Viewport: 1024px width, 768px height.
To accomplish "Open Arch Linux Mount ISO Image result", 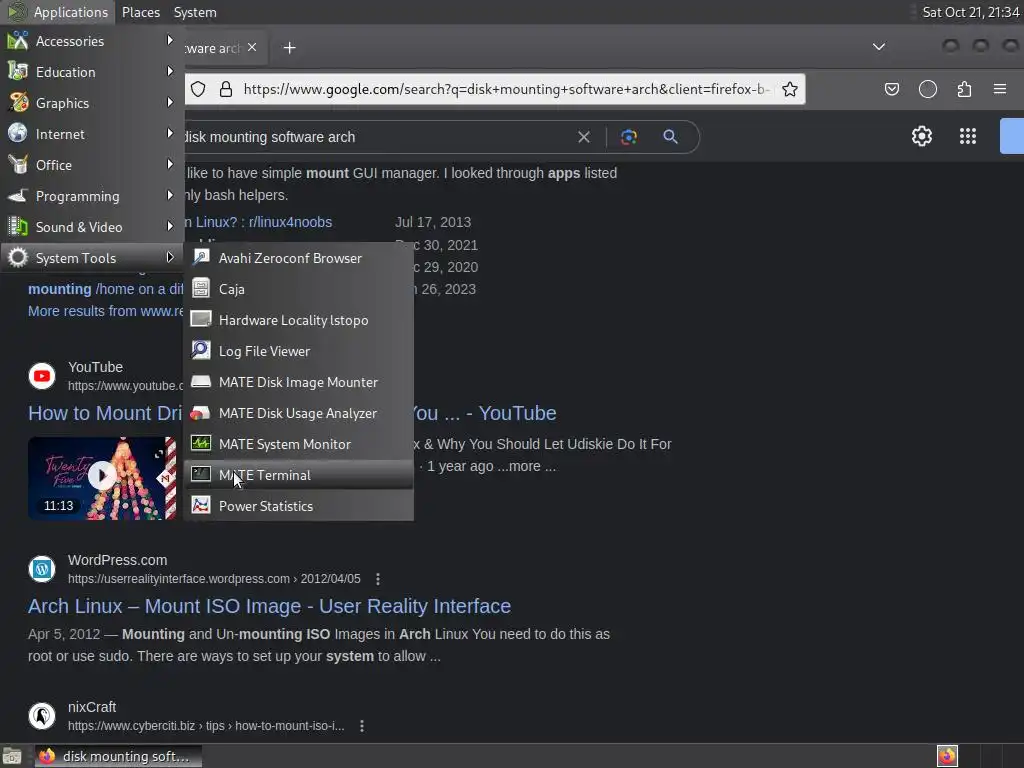I will (x=269, y=606).
